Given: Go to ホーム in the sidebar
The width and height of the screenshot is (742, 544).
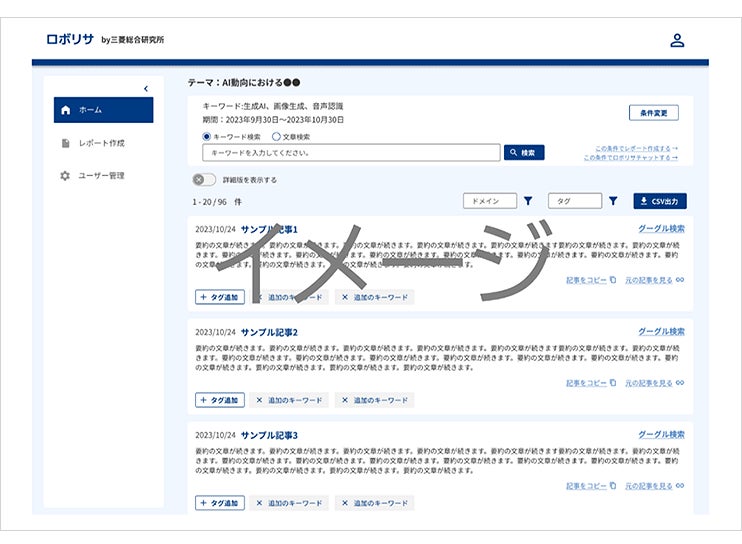Looking at the screenshot, I should point(104,110).
